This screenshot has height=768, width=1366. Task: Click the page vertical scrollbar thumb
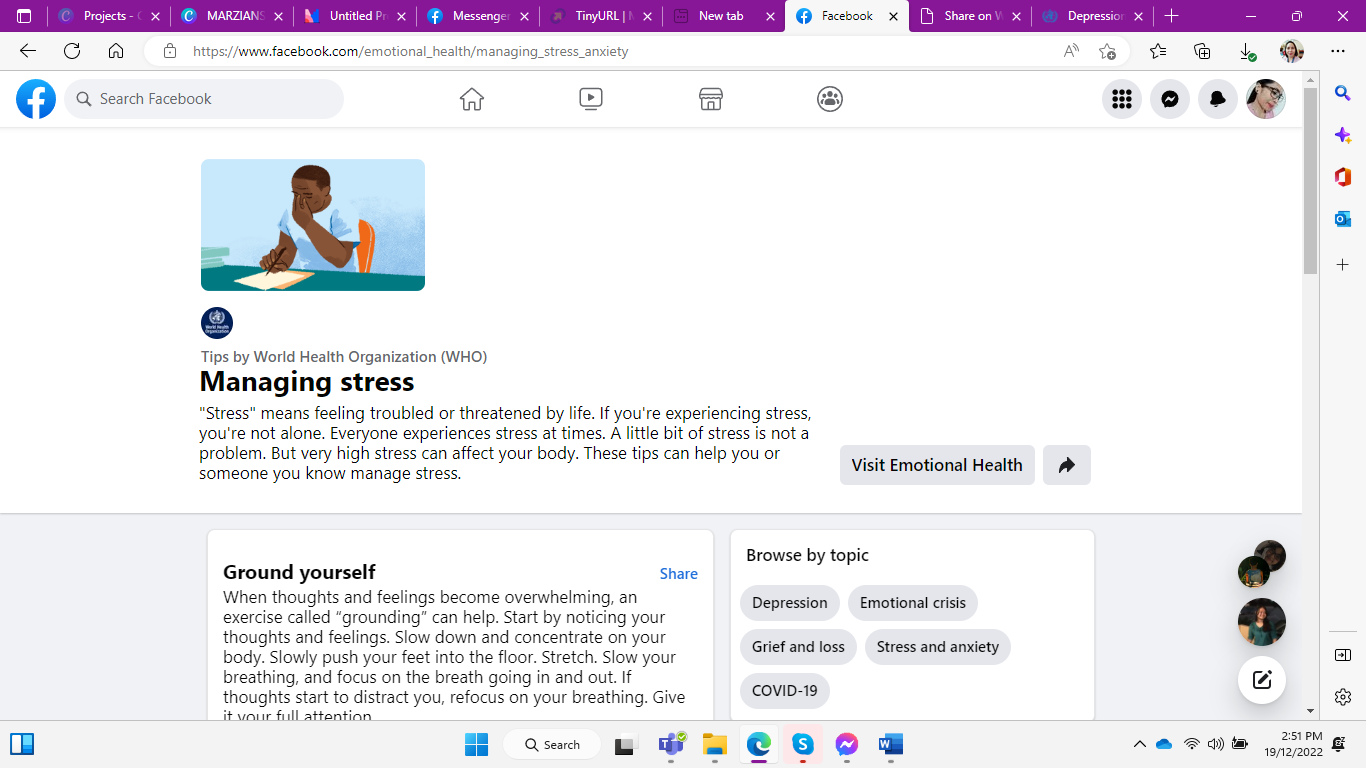[x=1310, y=180]
